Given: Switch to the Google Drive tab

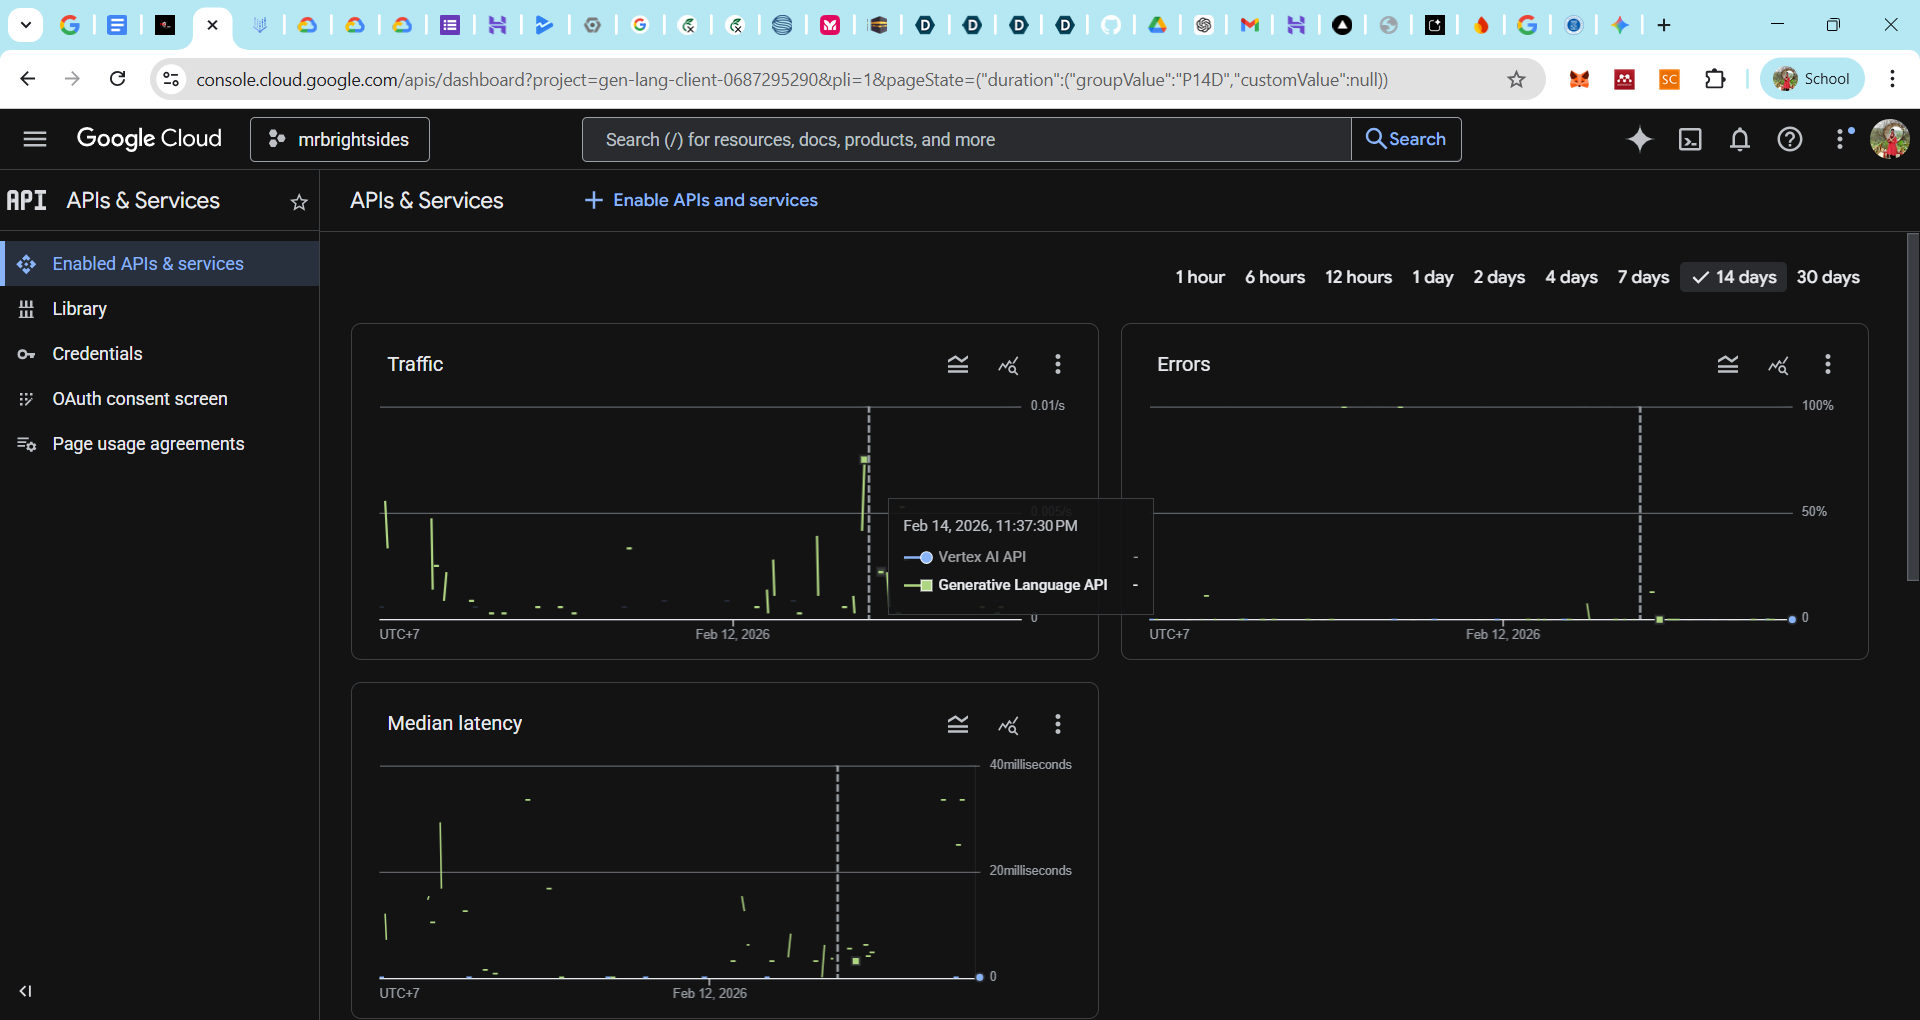Looking at the screenshot, I should [1157, 25].
